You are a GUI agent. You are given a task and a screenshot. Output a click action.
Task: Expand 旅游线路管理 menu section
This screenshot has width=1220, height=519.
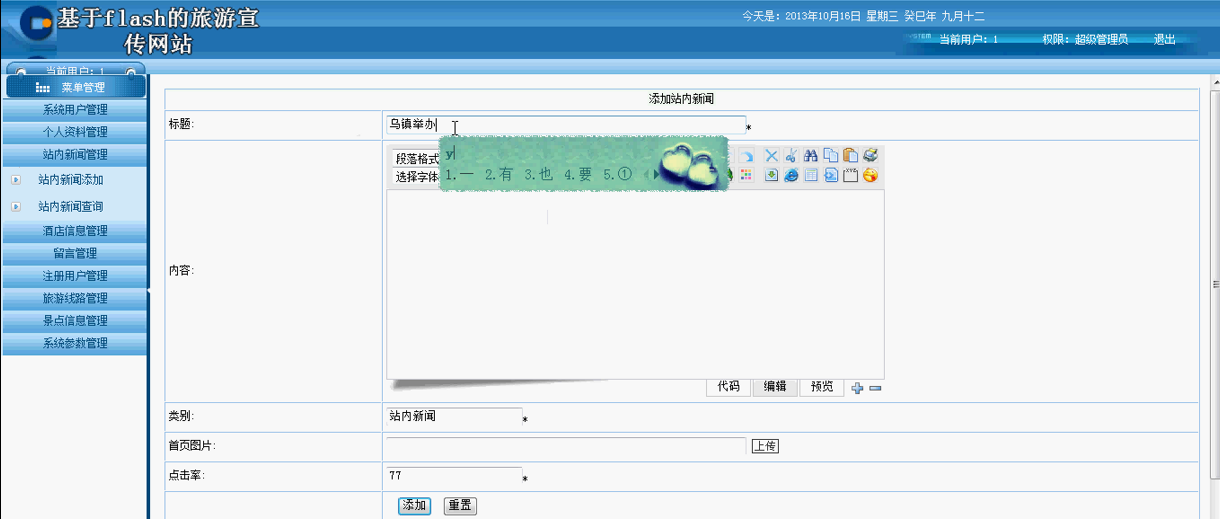(75, 298)
